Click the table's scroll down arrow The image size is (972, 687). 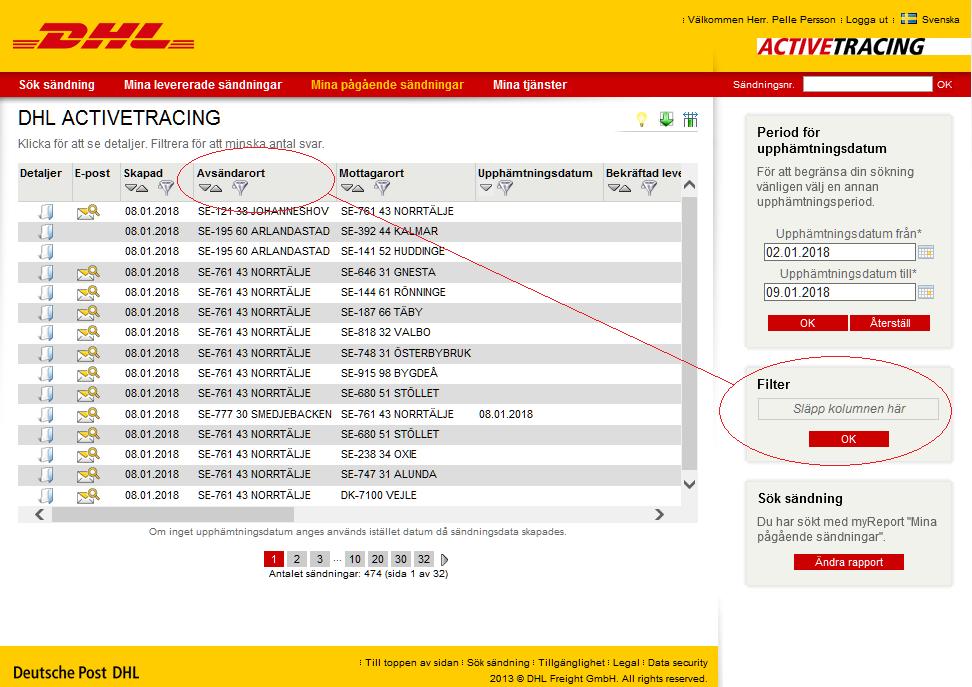click(x=689, y=484)
